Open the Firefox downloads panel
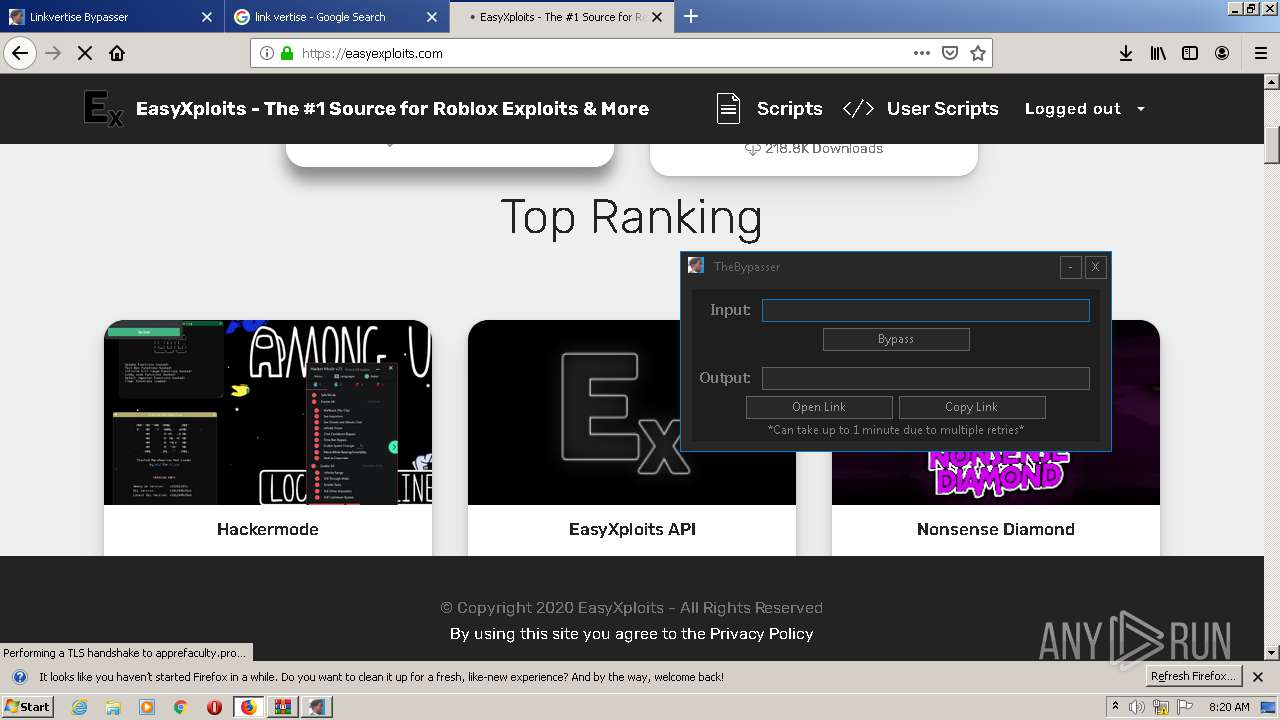 [x=1126, y=54]
